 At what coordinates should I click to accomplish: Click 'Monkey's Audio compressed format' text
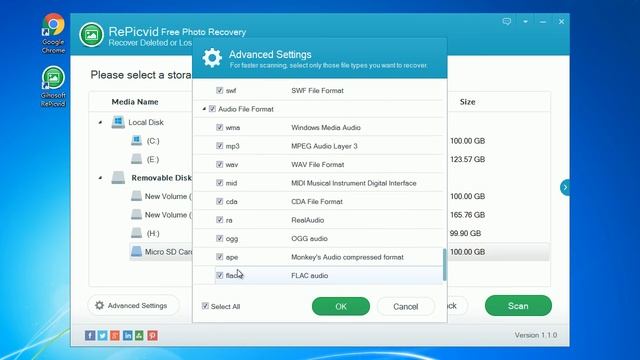pos(347,257)
